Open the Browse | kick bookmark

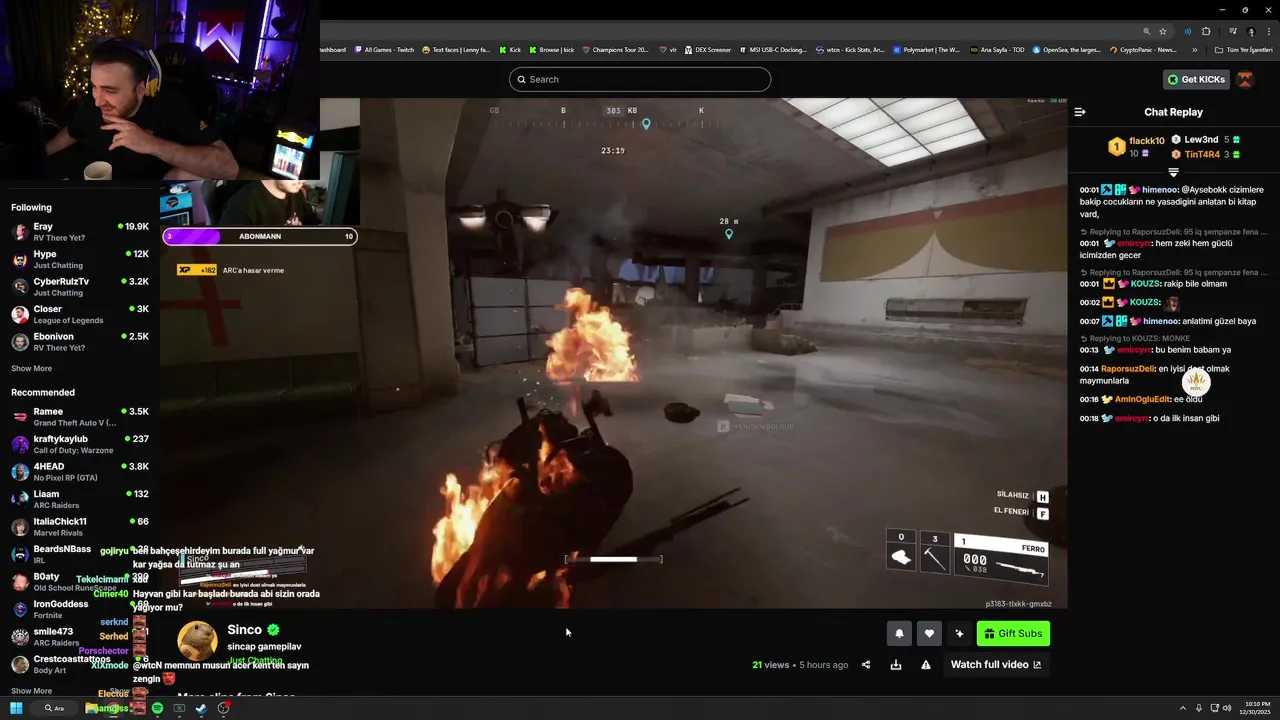tap(551, 49)
